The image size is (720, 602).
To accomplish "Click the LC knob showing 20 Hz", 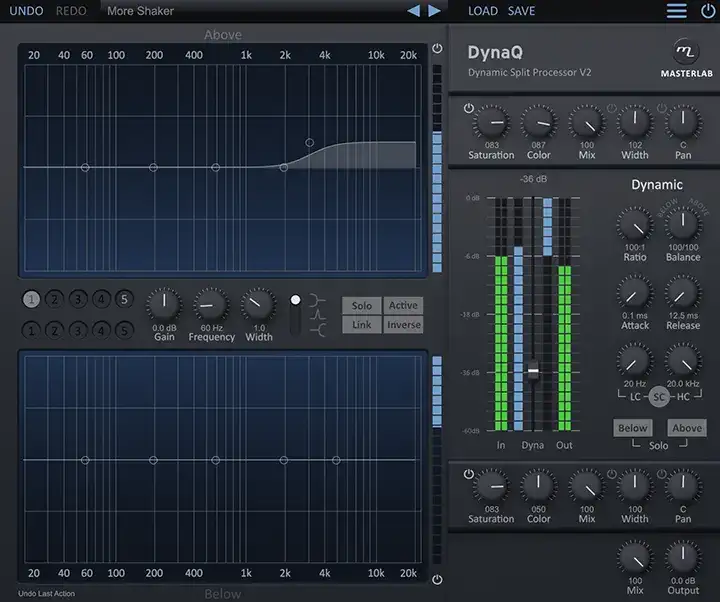I will [635, 360].
